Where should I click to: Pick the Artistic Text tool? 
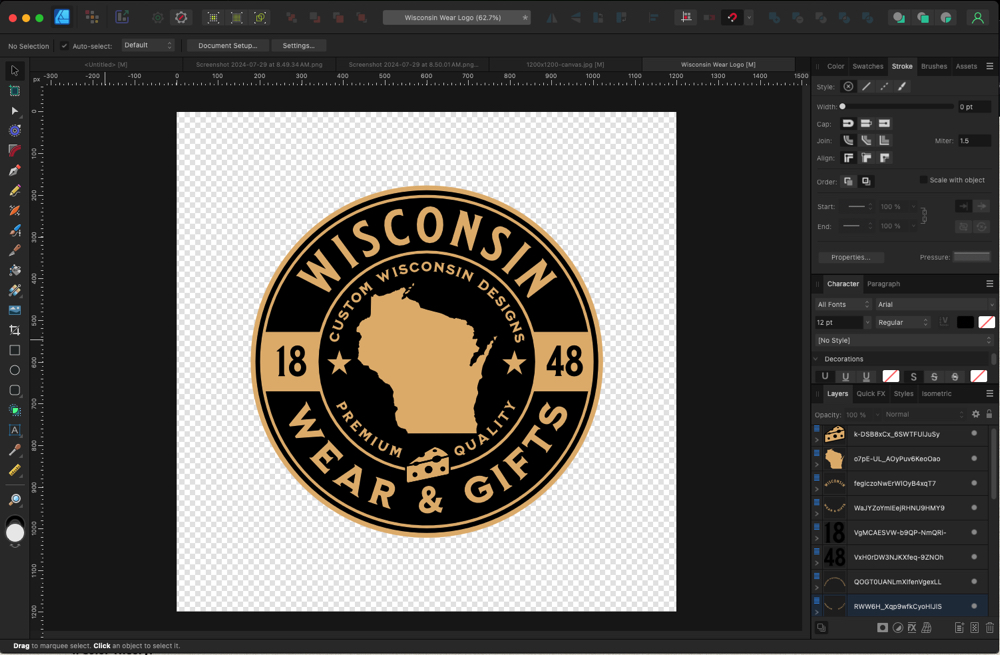(x=15, y=430)
